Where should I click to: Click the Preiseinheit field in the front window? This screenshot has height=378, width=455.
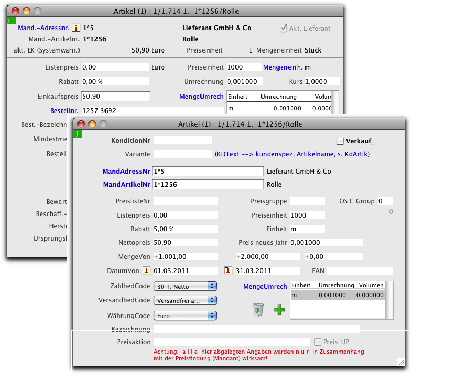tap(307, 215)
